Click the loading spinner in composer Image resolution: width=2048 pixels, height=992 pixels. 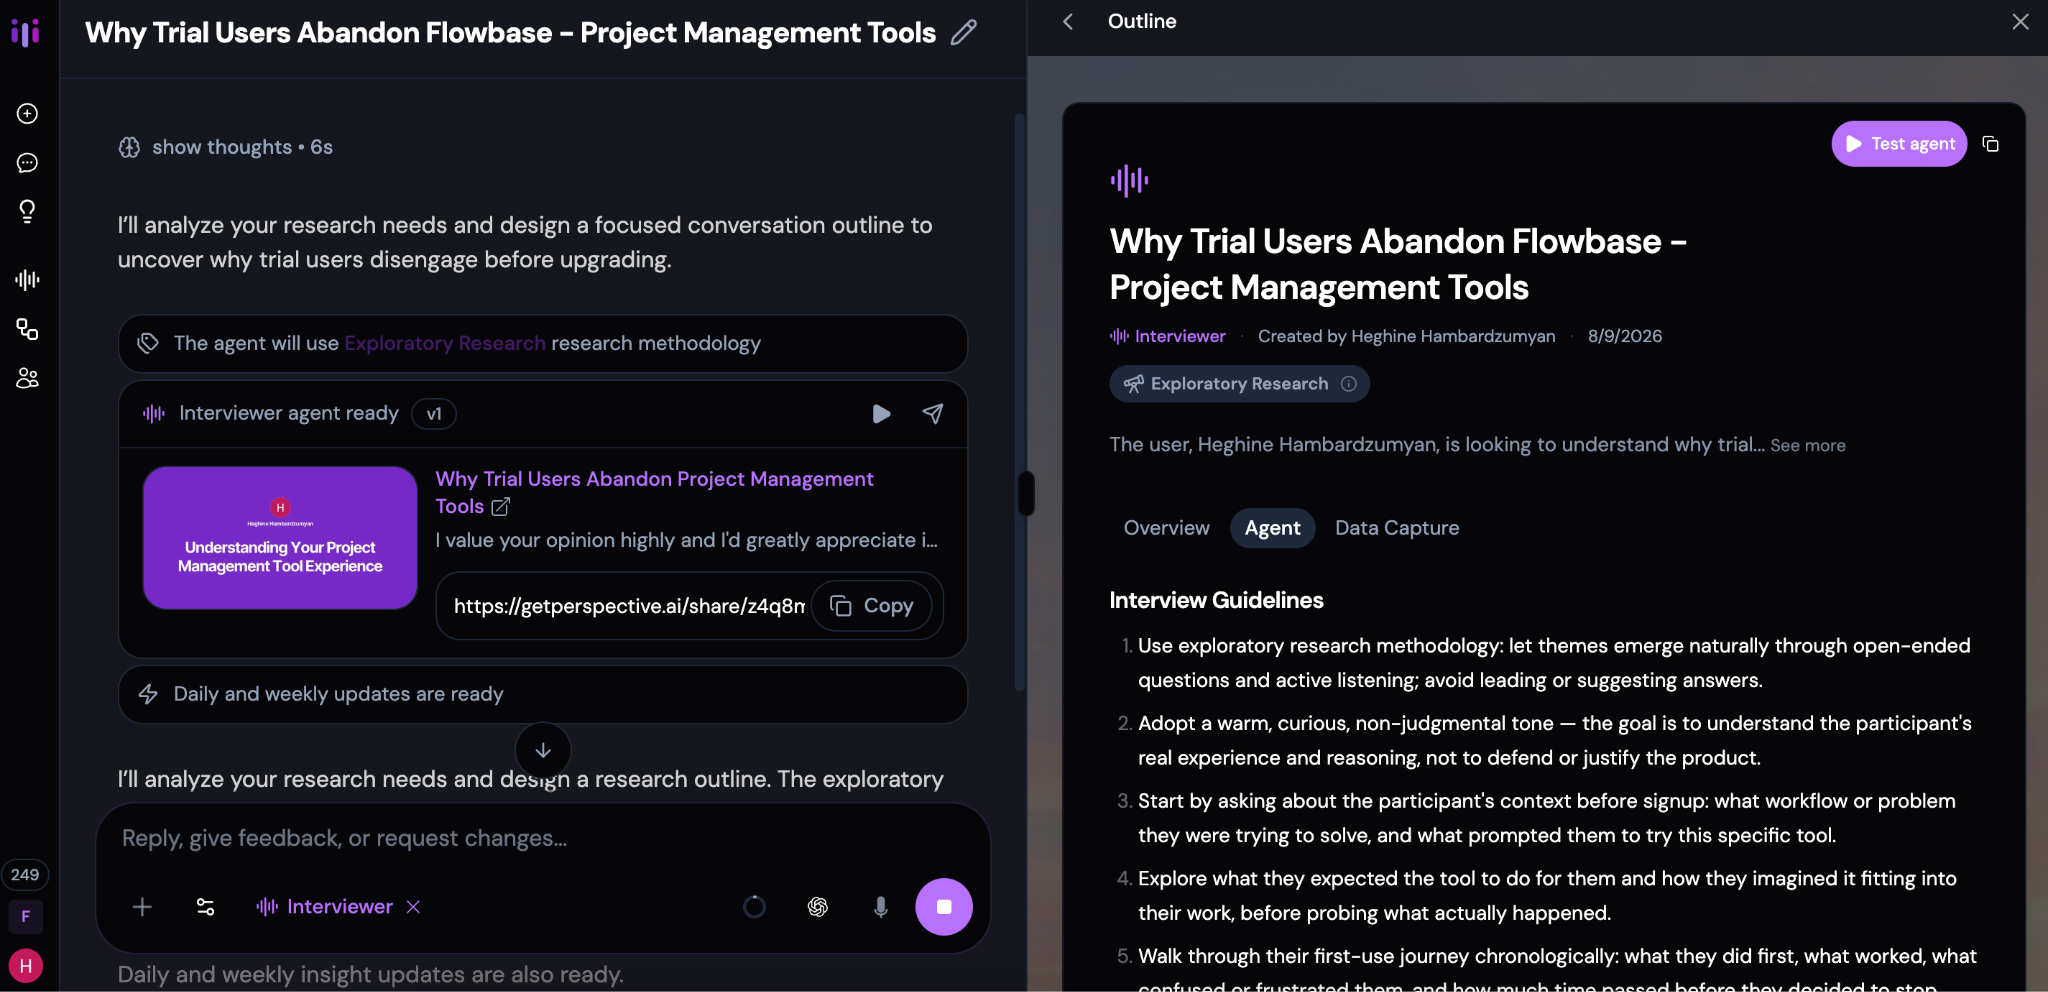pyautogui.click(x=755, y=907)
